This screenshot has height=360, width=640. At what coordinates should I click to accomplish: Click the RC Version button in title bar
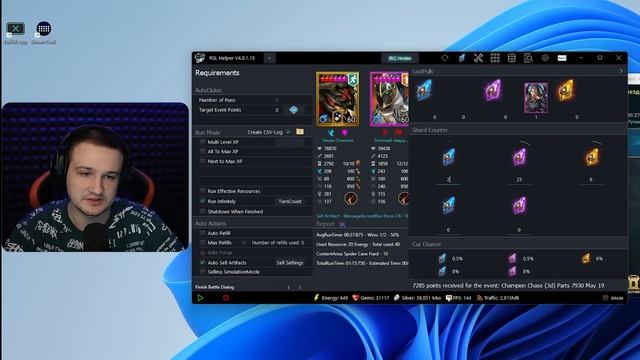[x=400, y=58]
